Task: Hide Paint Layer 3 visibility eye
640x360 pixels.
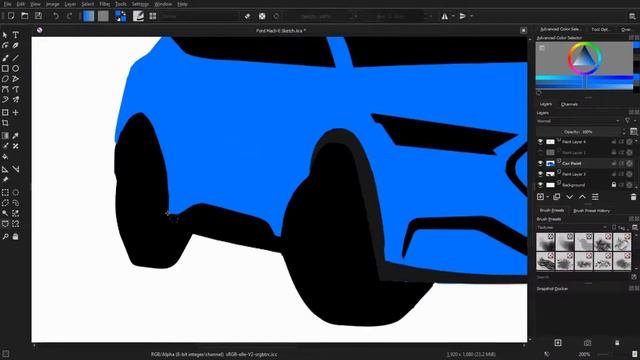Action: coord(540,174)
